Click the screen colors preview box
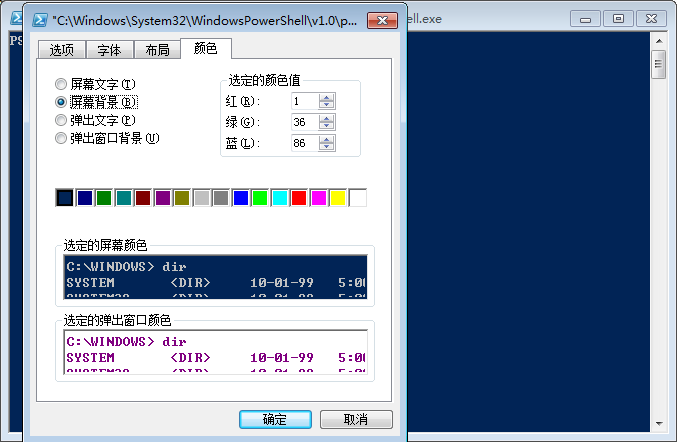Screen dimensions: 677x442 coord(215,277)
